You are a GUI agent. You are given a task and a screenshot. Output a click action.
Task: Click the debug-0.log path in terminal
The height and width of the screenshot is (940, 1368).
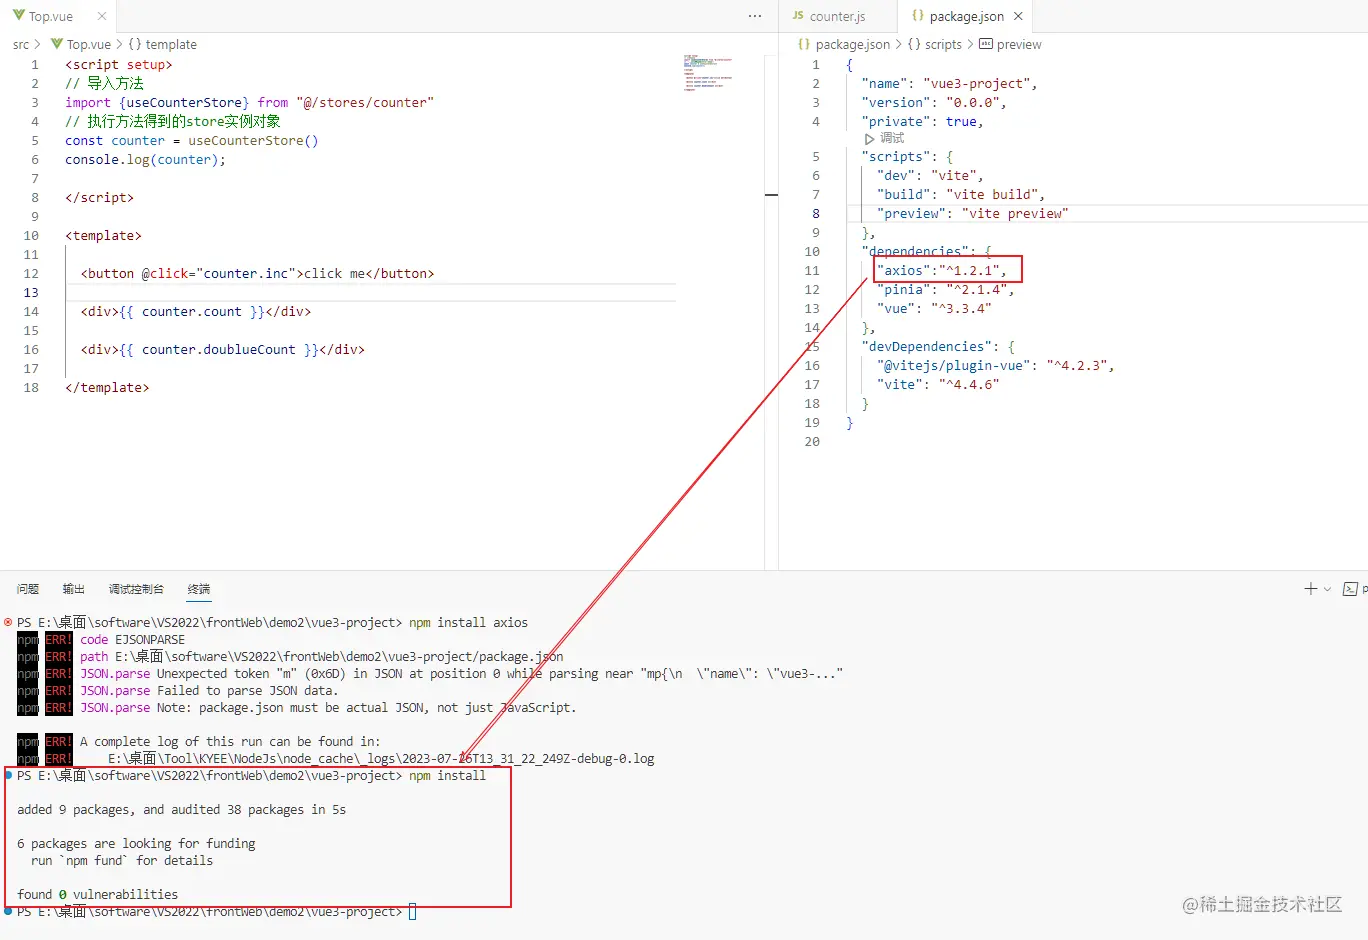click(x=381, y=758)
